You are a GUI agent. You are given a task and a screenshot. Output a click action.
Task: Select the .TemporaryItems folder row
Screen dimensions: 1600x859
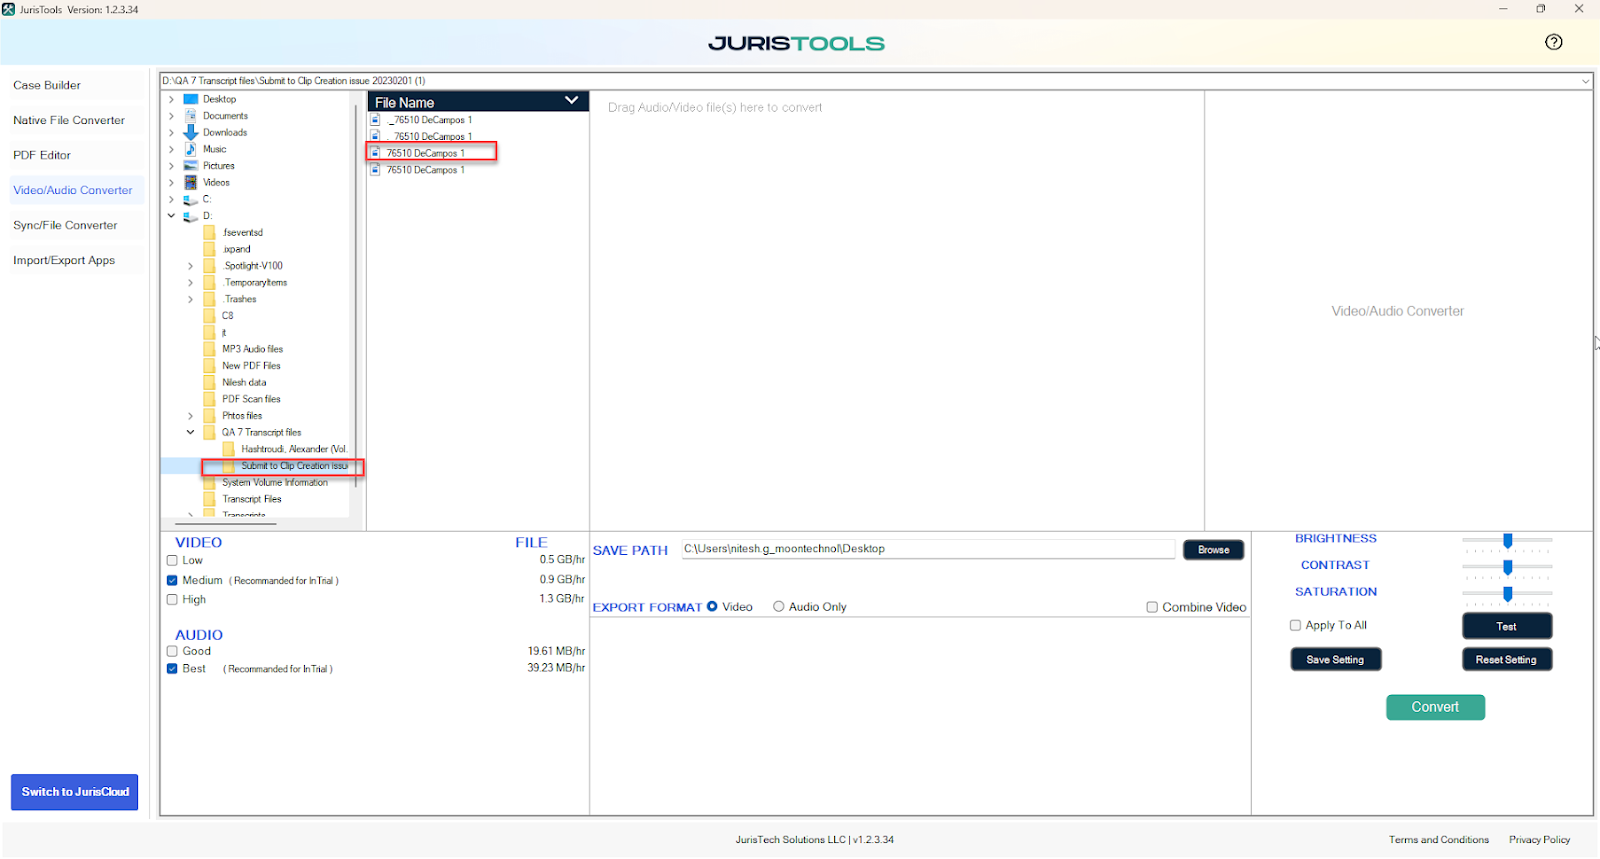254,283
